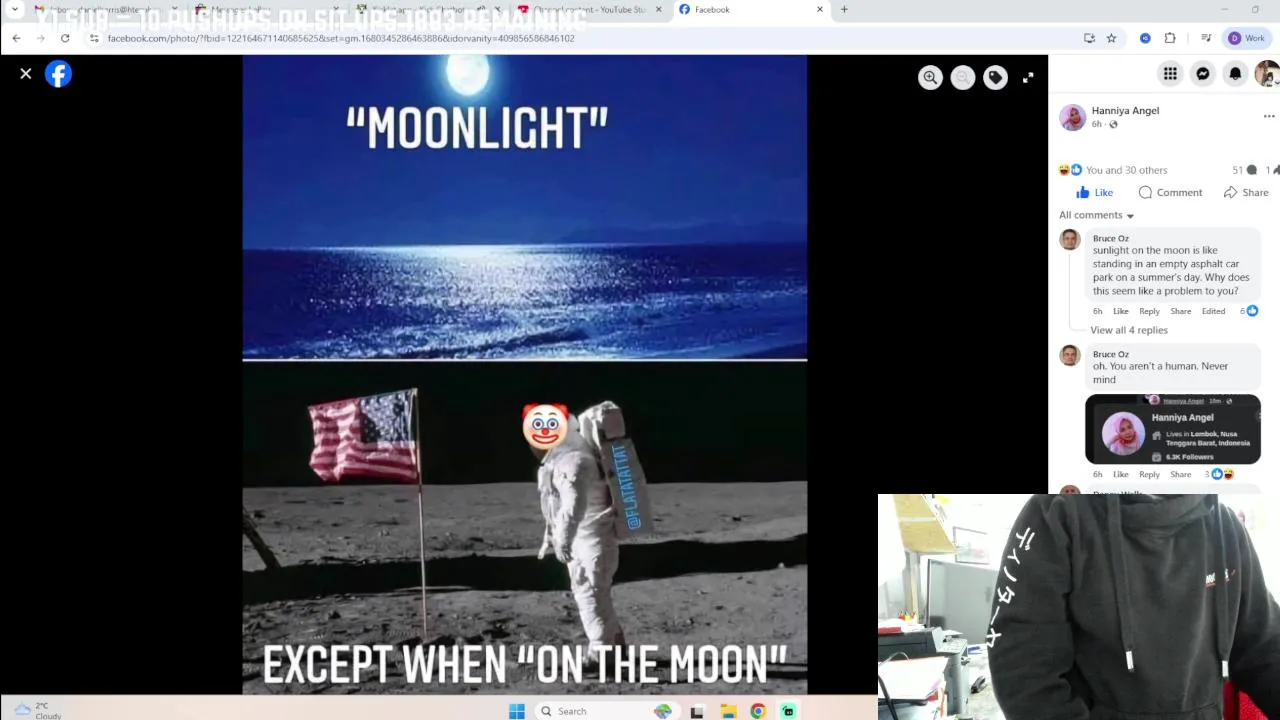Open the photo tag icon
Screen dimensions: 1280x720
pyautogui.click(x=995, y=78)
